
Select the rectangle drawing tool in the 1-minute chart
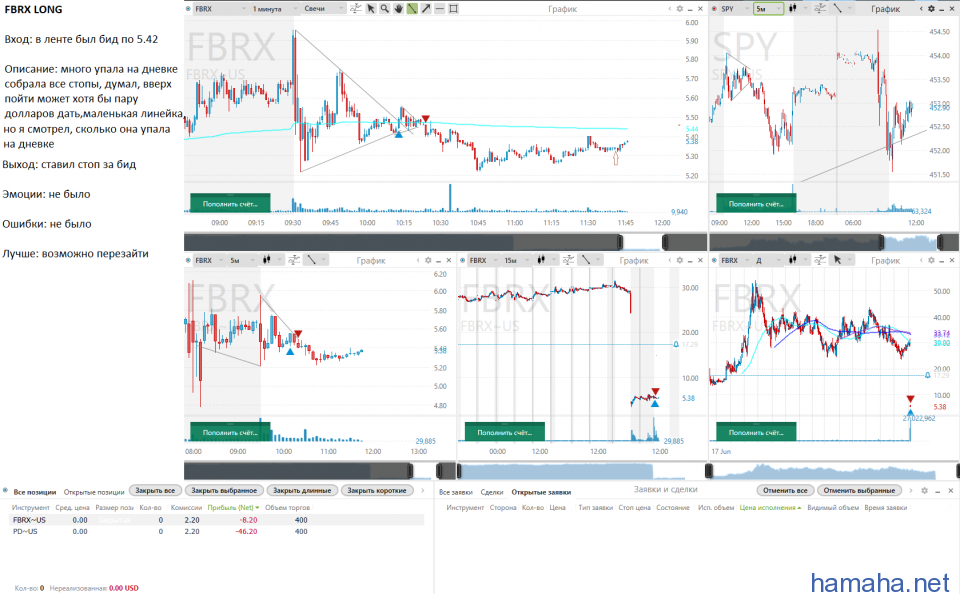pos(453,9)
